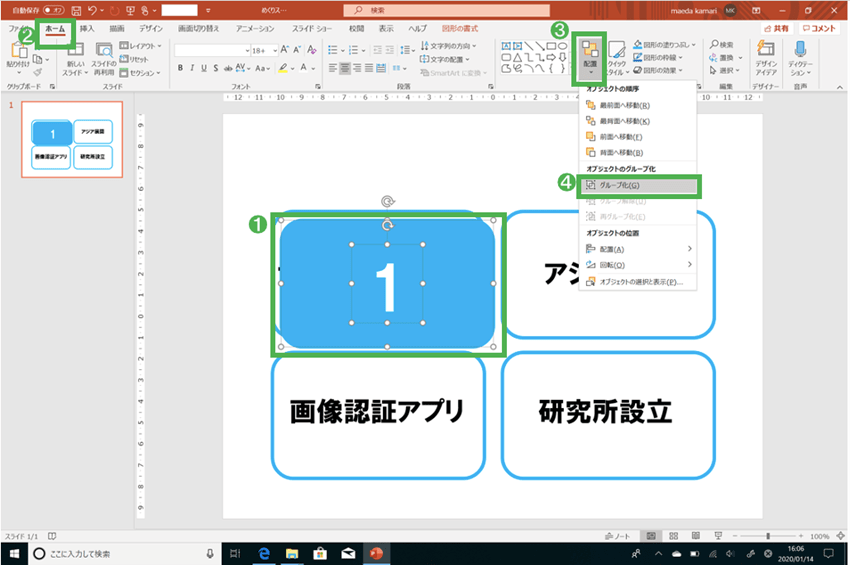Click the numbered list icon
Screen dimensions: 850x565
(353, 50)
